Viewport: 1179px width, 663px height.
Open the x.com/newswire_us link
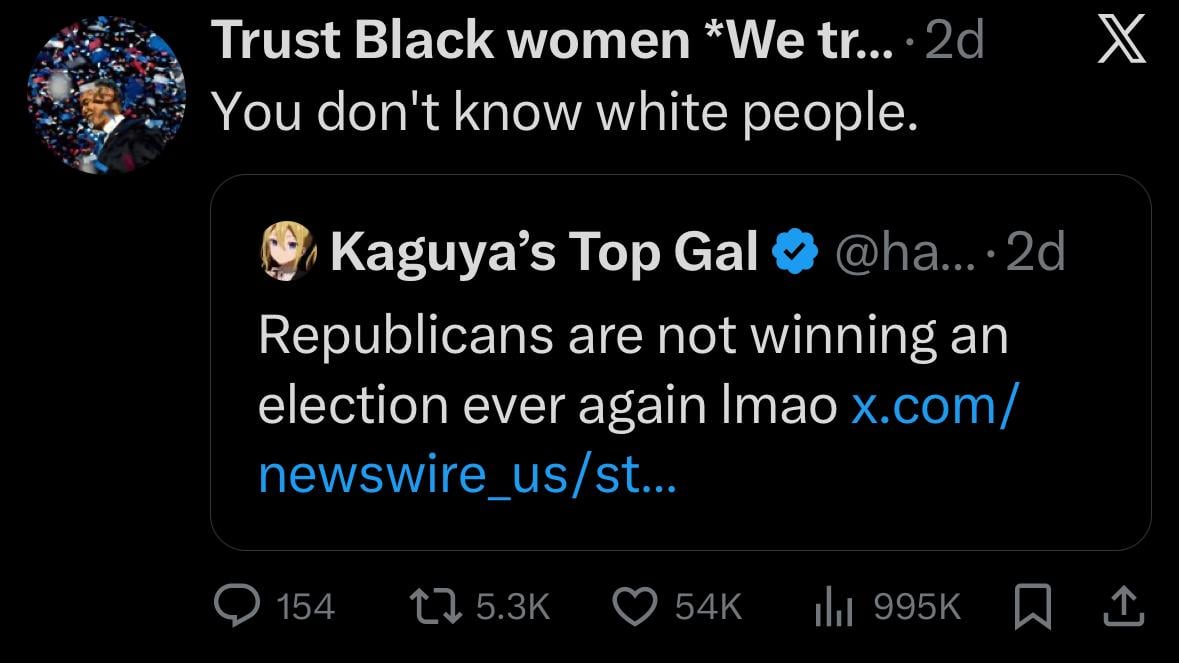(x=640, y=439)
